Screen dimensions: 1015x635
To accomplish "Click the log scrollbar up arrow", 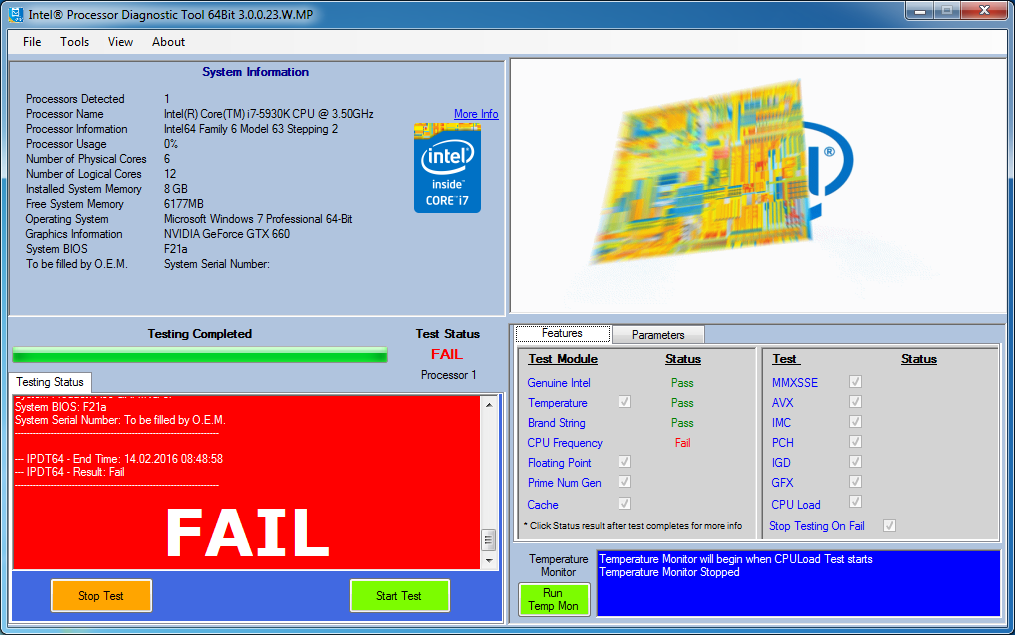I will (489, 405).
